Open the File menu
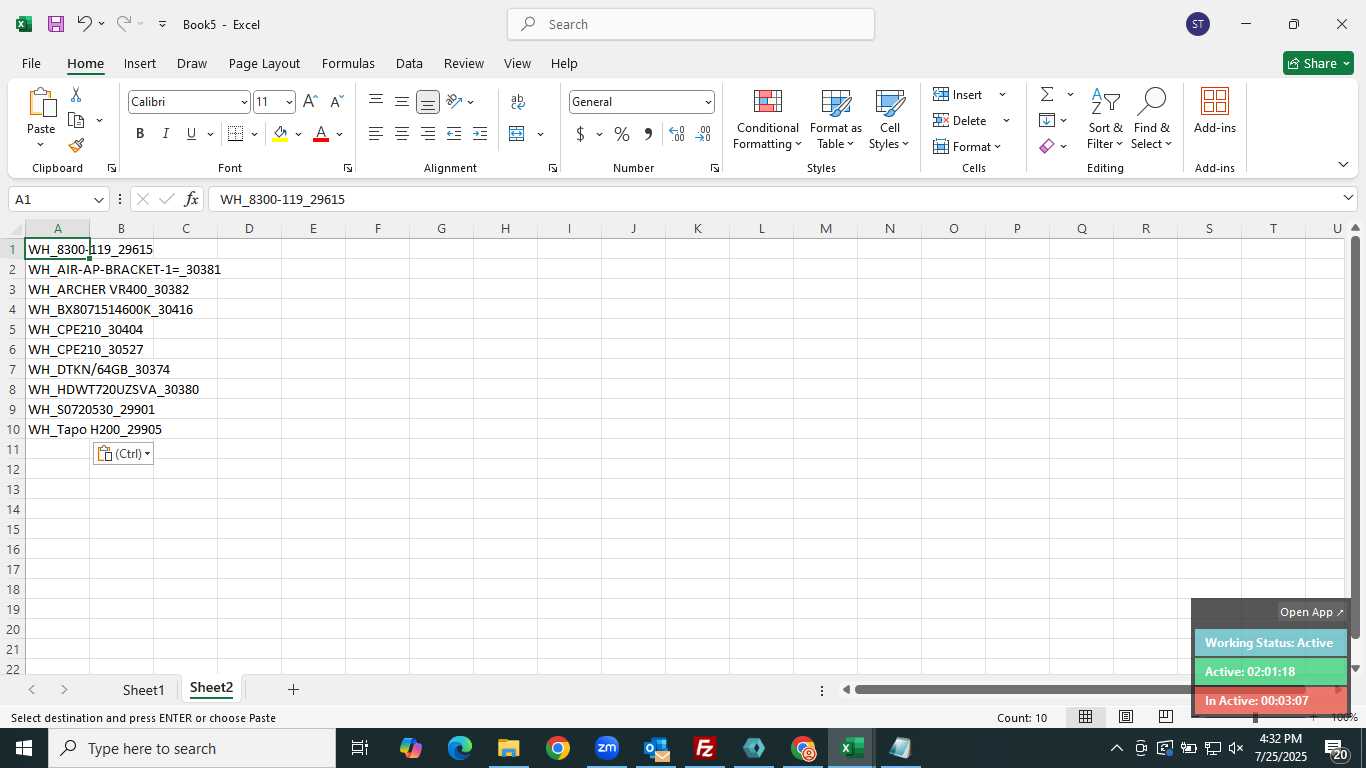1366x768 pixels. pyautogui.click(x=31, y=63)
